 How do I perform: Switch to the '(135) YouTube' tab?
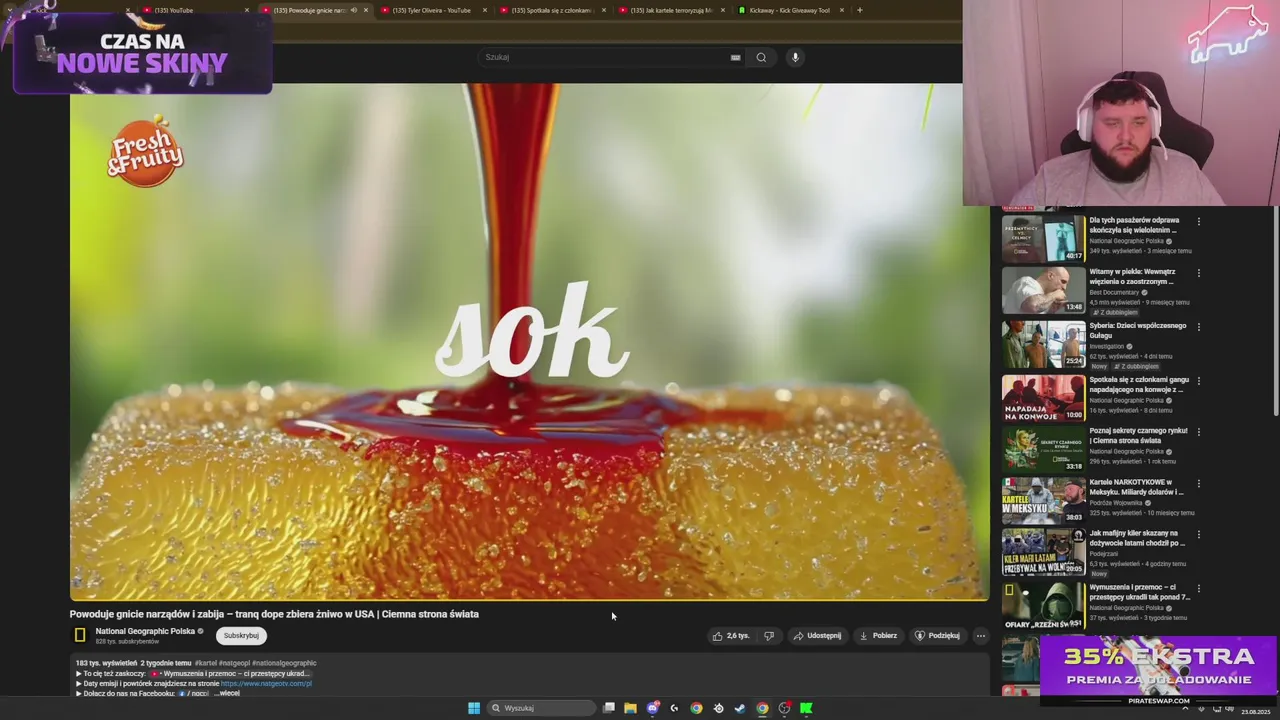click(174, 10)
